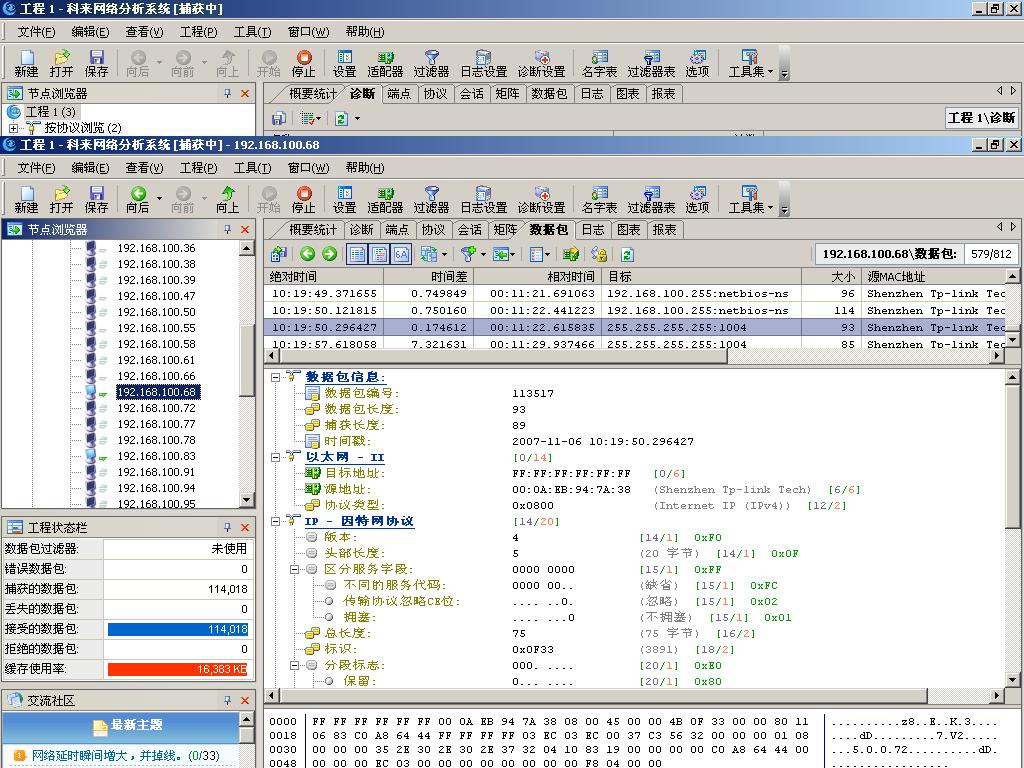Pin the 工程状态栏 panel
The width and height of the screenshot is (1024, 768).
[228, 527]
